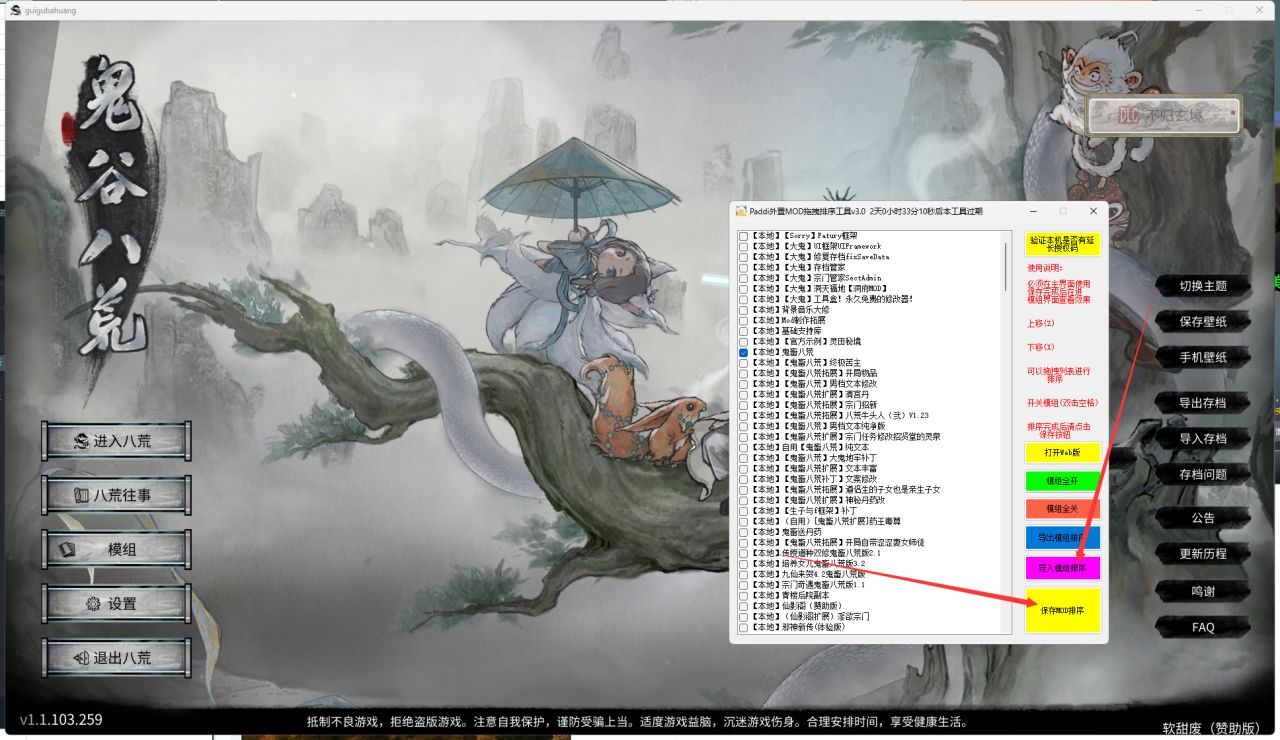Screen dimensions: 1280x740
Task: Check 【鬼畜八荒补丁】文案修改 mod
Action: tap(744, 479)
